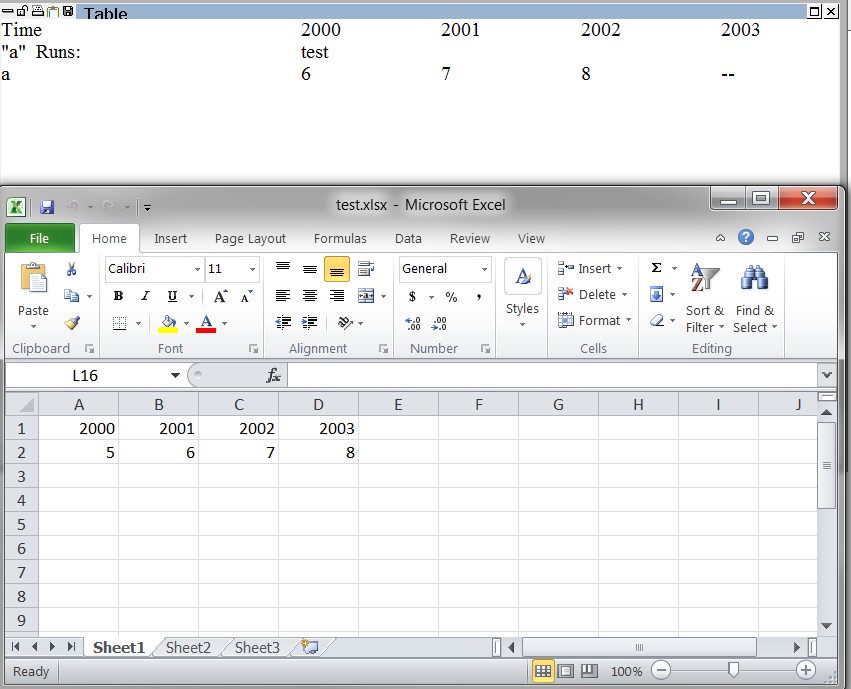The height and width of the screenshot is (689, 851).
Task: Click the Fill down icon in Editing
Action: pyautogui.click(x=657, y=295)
